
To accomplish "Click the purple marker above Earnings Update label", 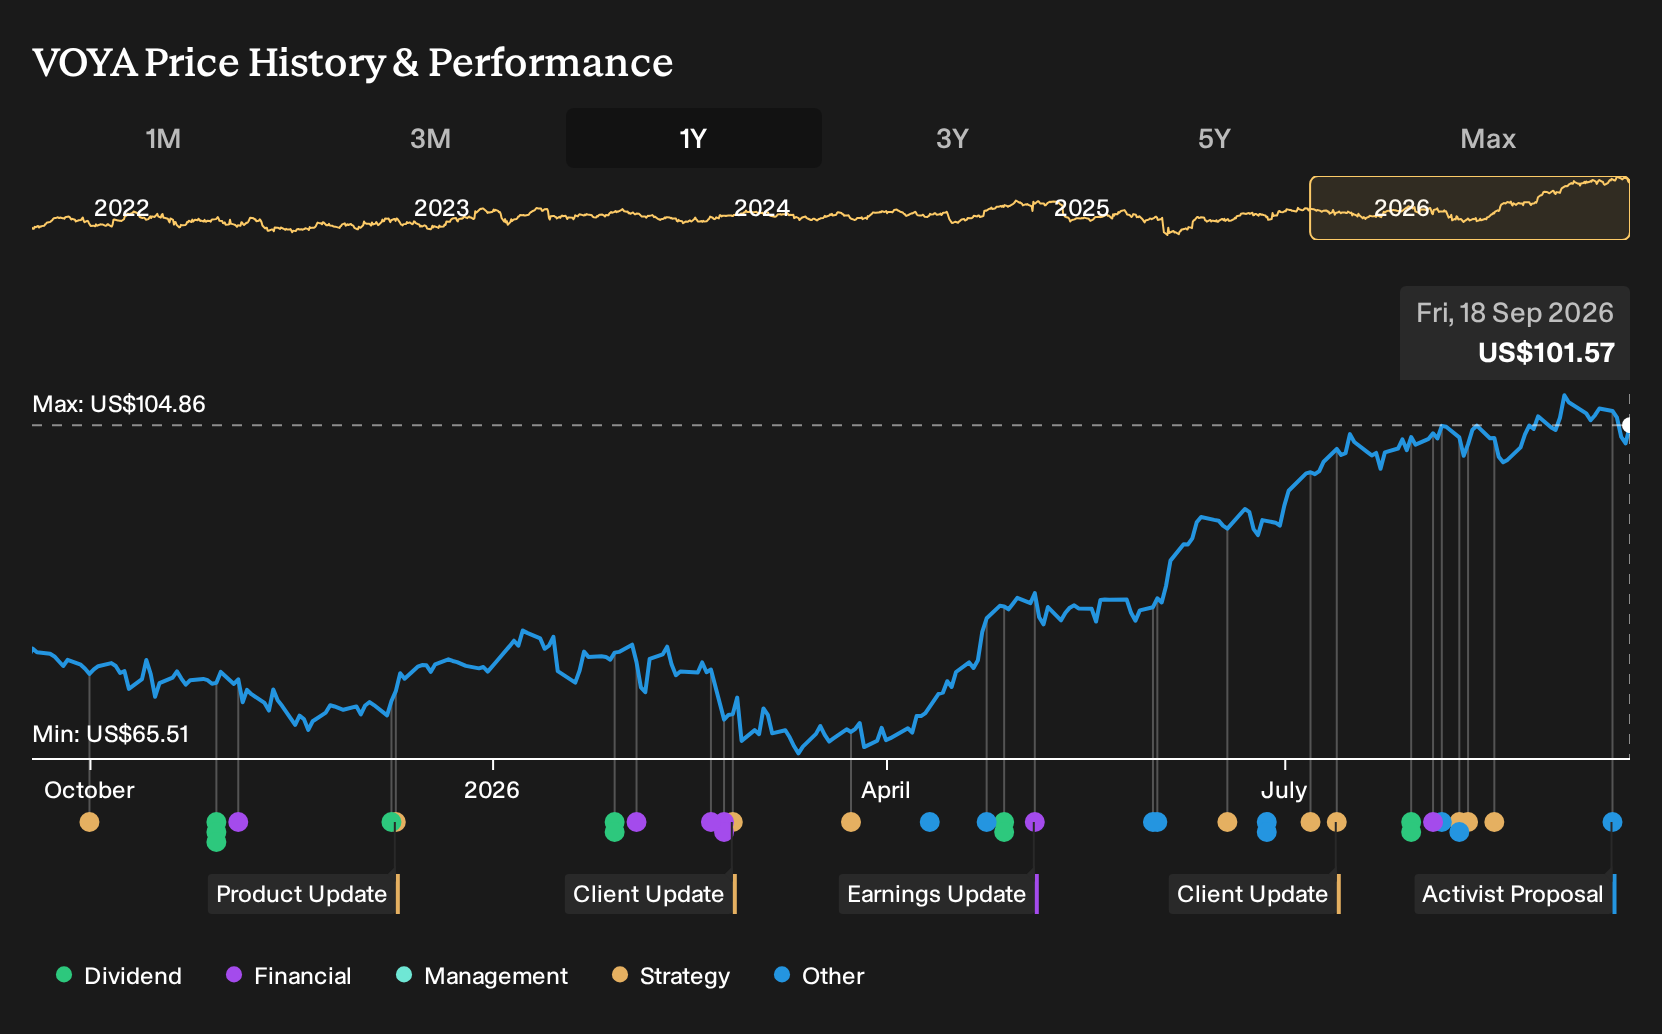I will pyautogui.click(x=1035, y=822).
